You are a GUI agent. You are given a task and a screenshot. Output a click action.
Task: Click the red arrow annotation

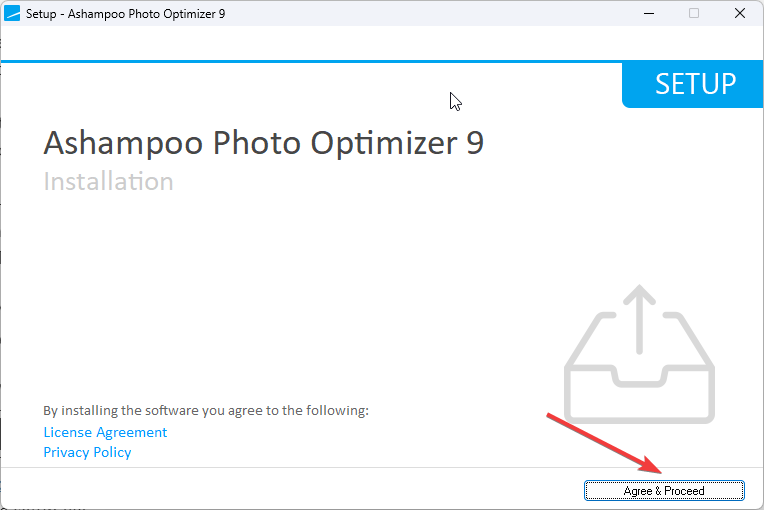coord(604,443)
